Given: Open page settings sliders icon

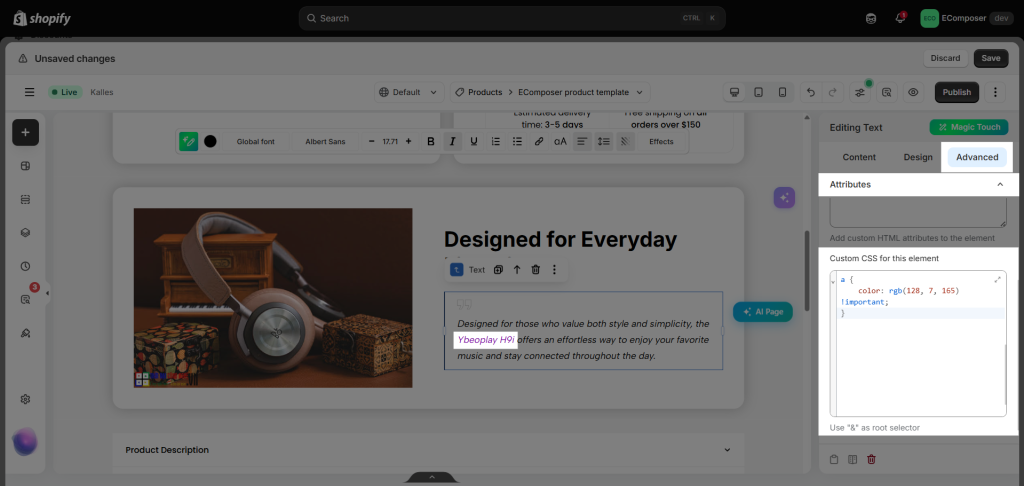Looking at the screenshot, I should click(860, 92).
